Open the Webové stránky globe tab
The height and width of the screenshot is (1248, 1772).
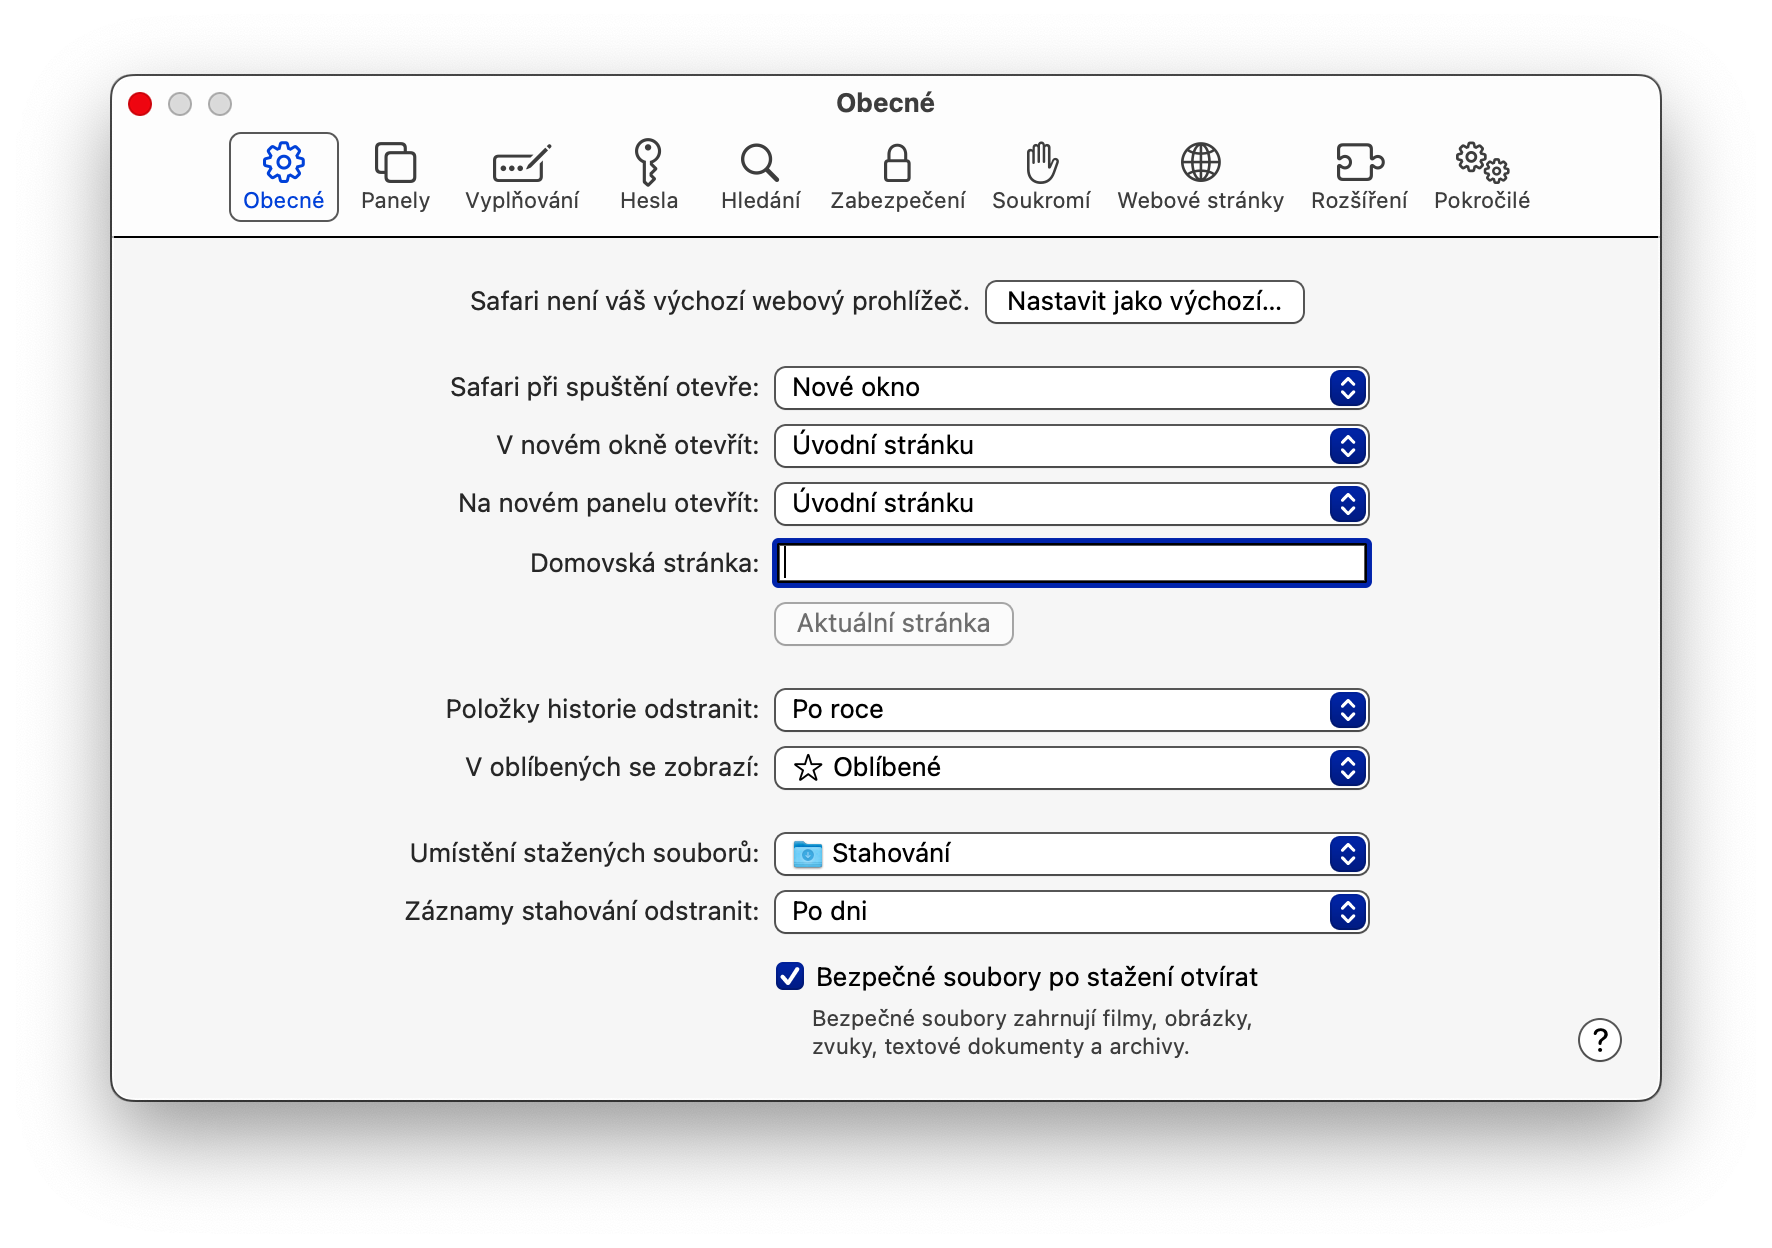coord(1200,177)
